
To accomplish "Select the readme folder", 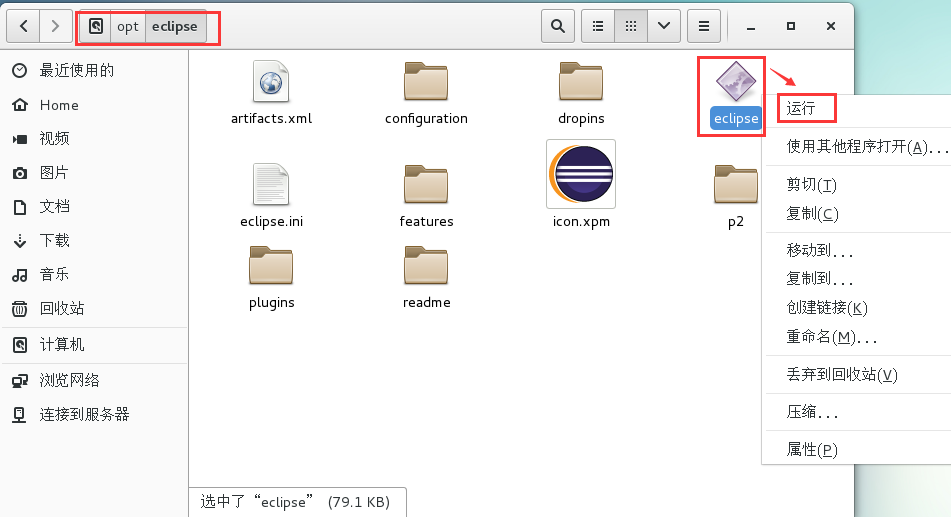I will tap(426, 265).
